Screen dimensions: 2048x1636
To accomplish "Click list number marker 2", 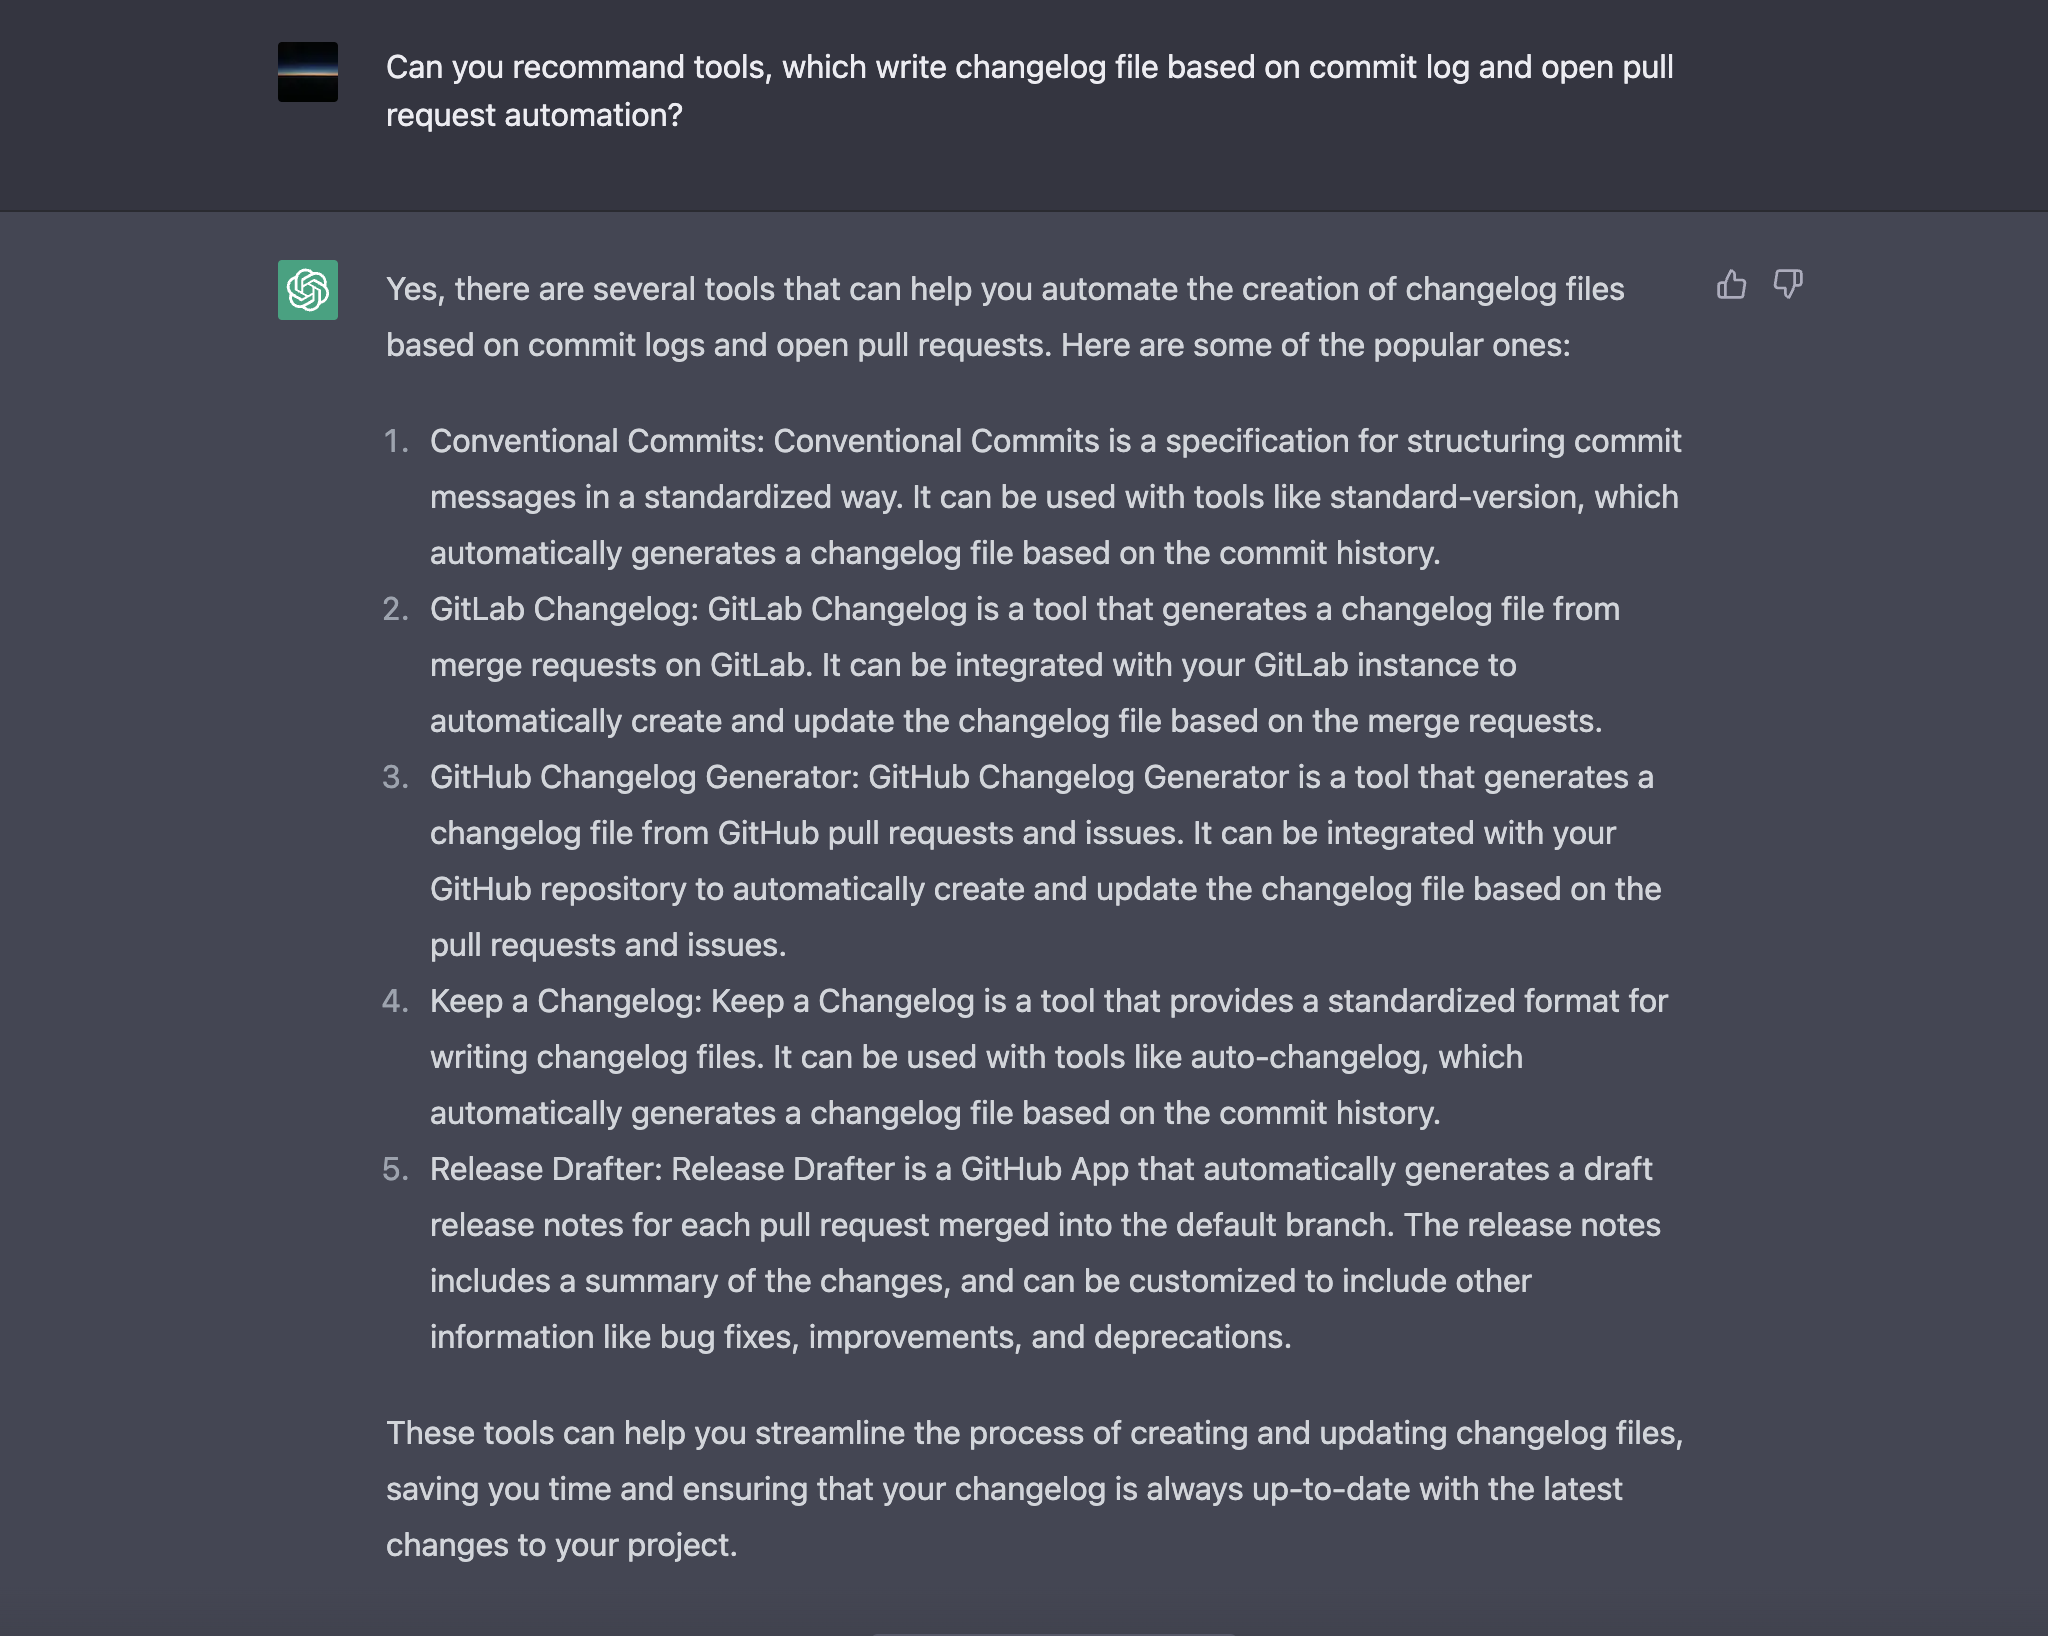I will [396, 609].
